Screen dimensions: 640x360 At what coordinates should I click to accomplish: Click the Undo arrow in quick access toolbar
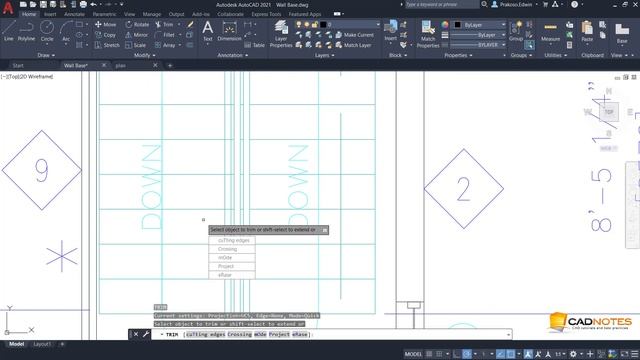94,4
